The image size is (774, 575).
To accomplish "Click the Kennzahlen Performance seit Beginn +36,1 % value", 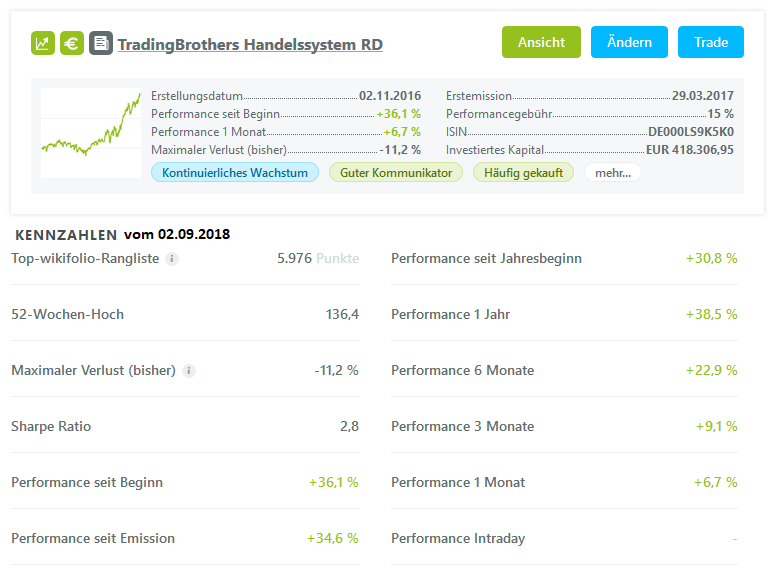I will coord(334,482).
